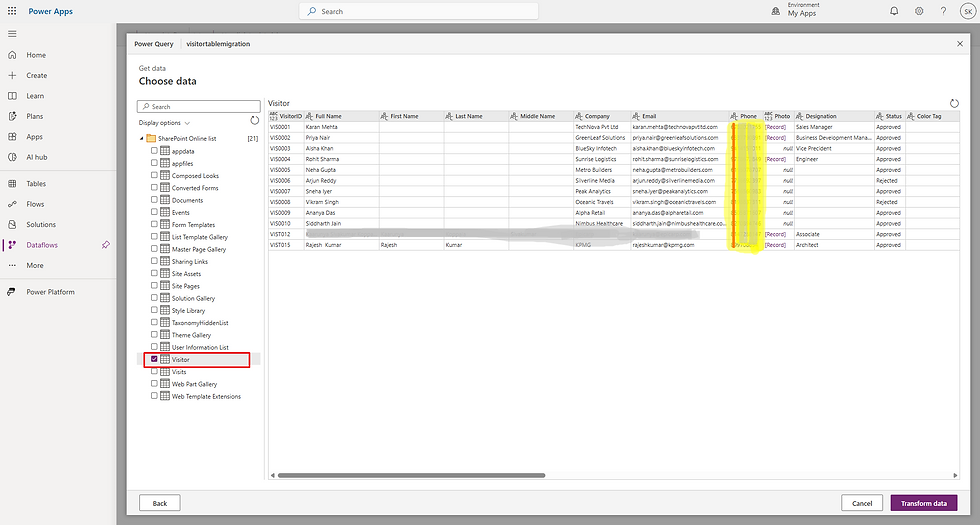Click the top Power Apps search box
This screenshot has width=980, height=525.
[419, 11]
